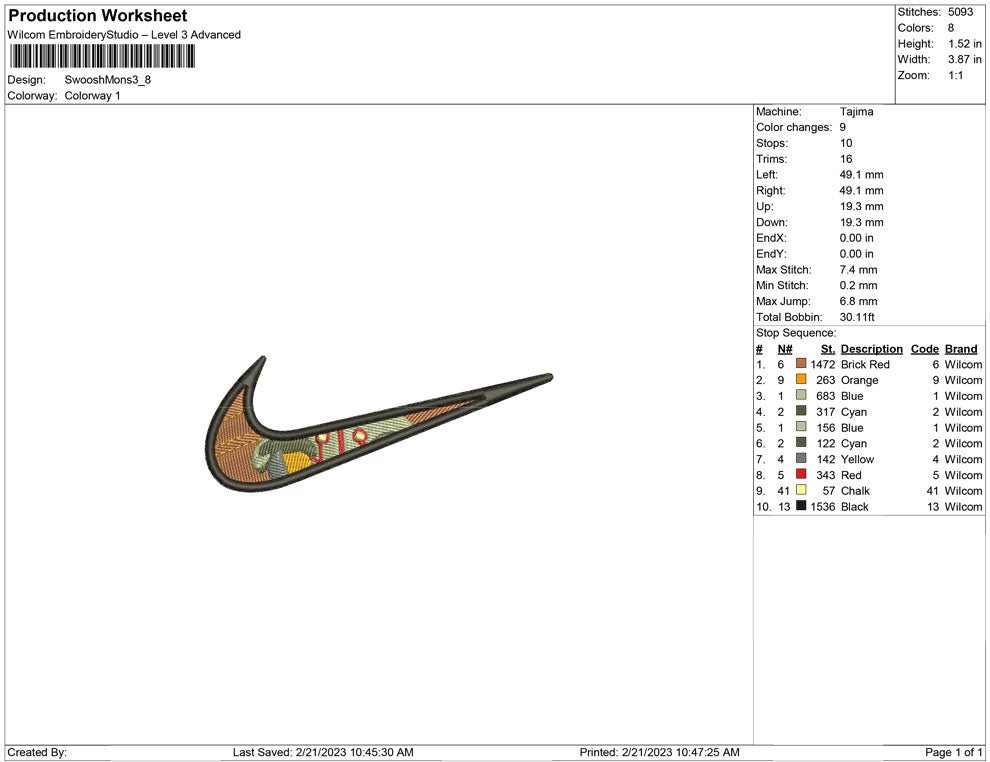
Task: Click the Orange thread color swatch
Action: 801,379
